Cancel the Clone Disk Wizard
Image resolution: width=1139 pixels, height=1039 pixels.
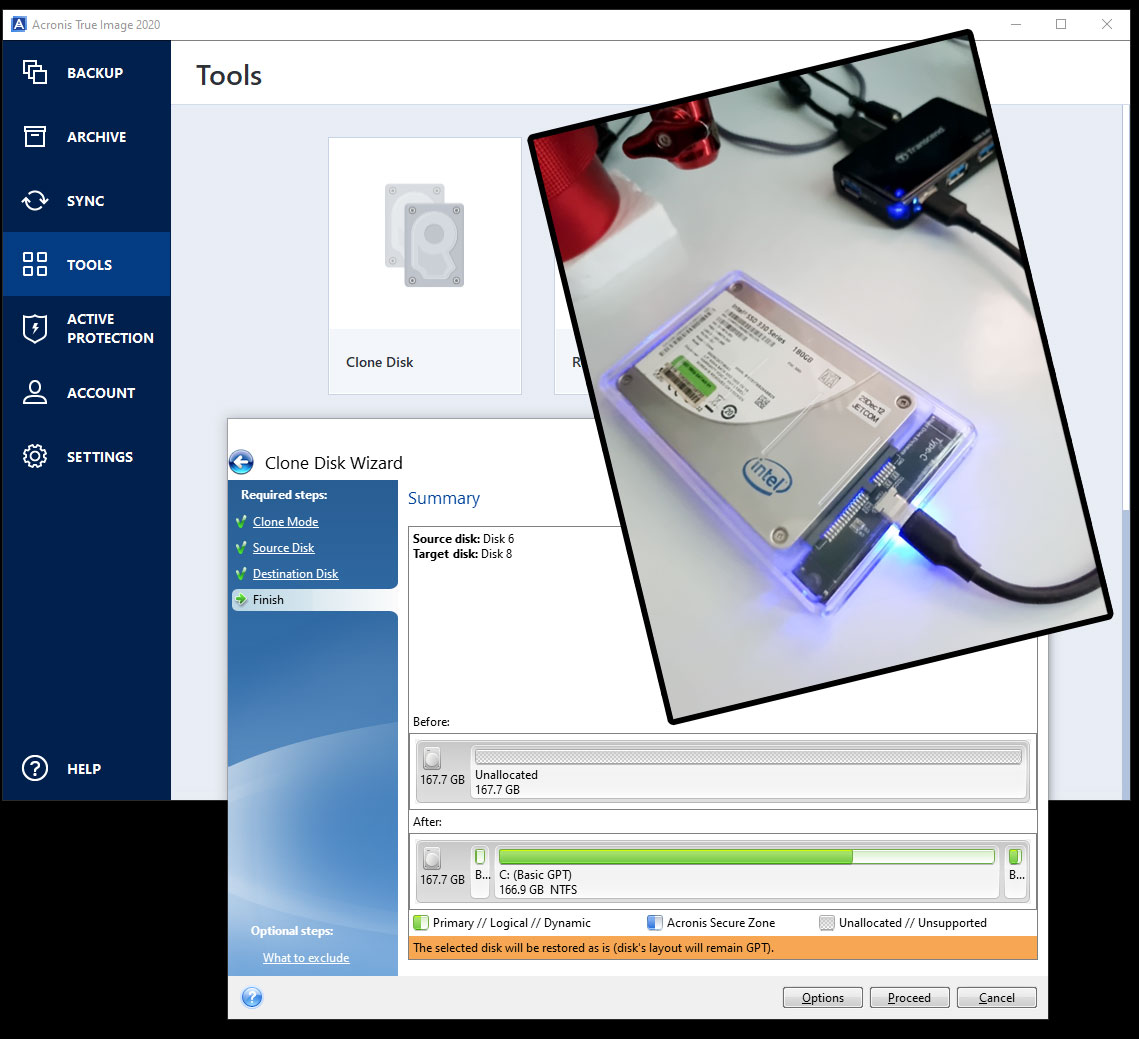point(996,997)
